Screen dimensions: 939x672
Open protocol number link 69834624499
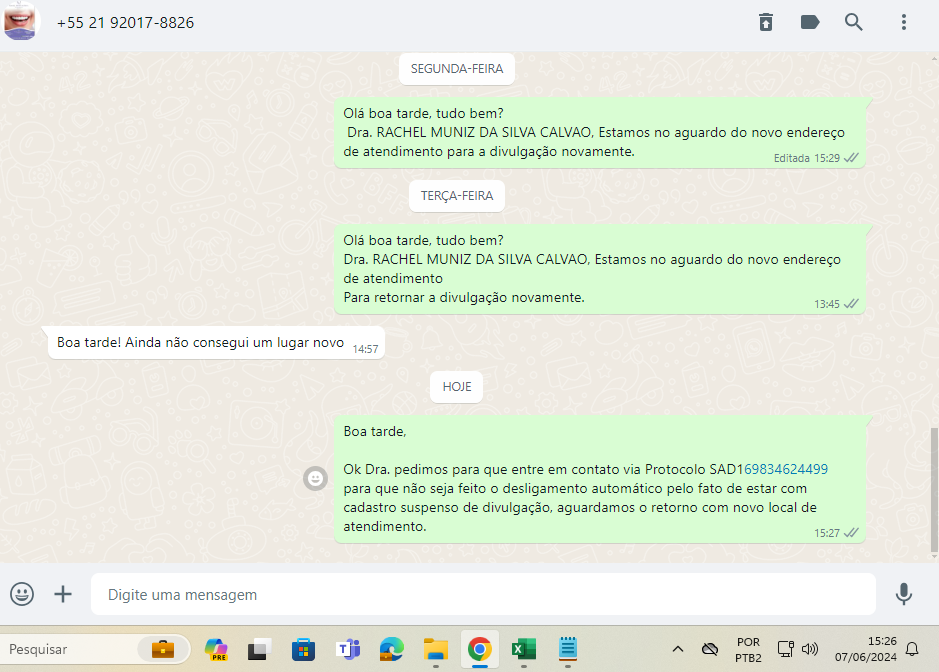(x=786, y=469)
